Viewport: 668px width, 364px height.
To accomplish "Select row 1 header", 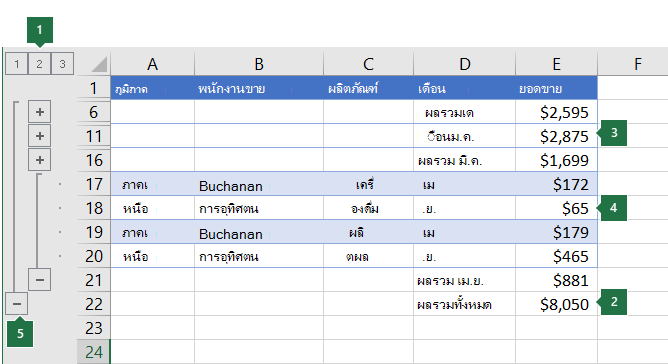I will click(94, 88).
